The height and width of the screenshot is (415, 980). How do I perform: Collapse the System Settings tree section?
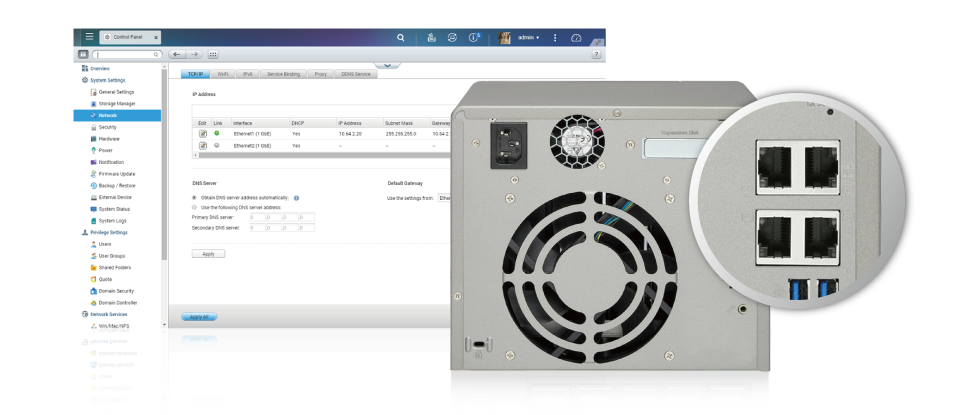coord(84,80)
